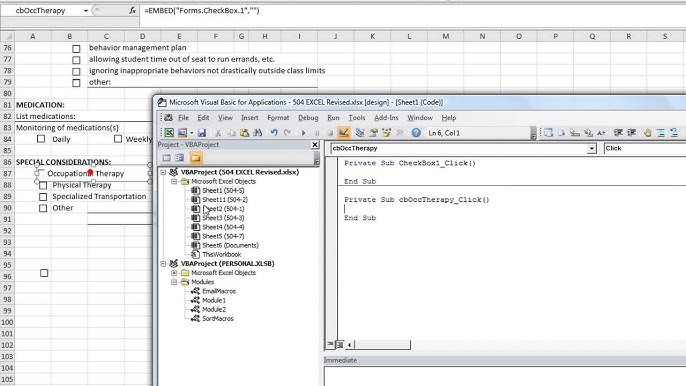This screenshot has height=386, width=686.
Task: Click the View Microsoft Excel icon
Action: 169,133
